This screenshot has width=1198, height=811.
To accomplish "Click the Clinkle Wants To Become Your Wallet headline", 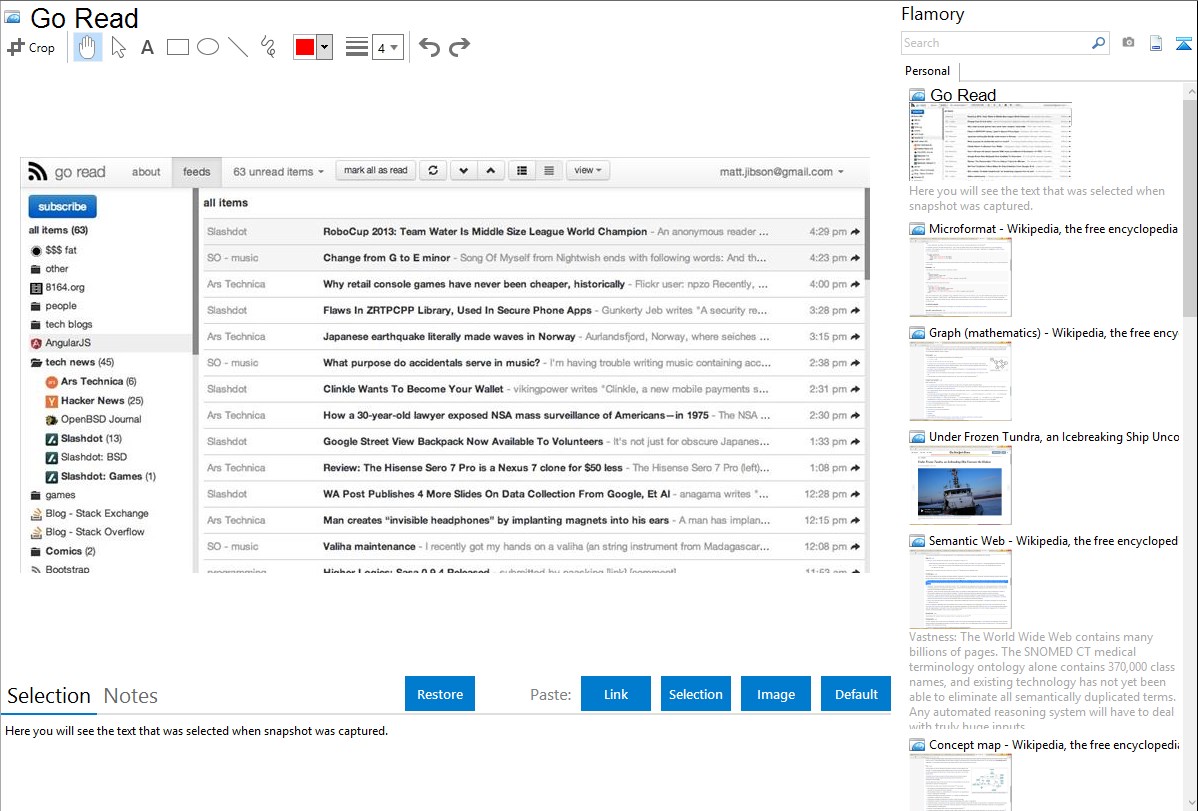I will (x=413, y=389).
